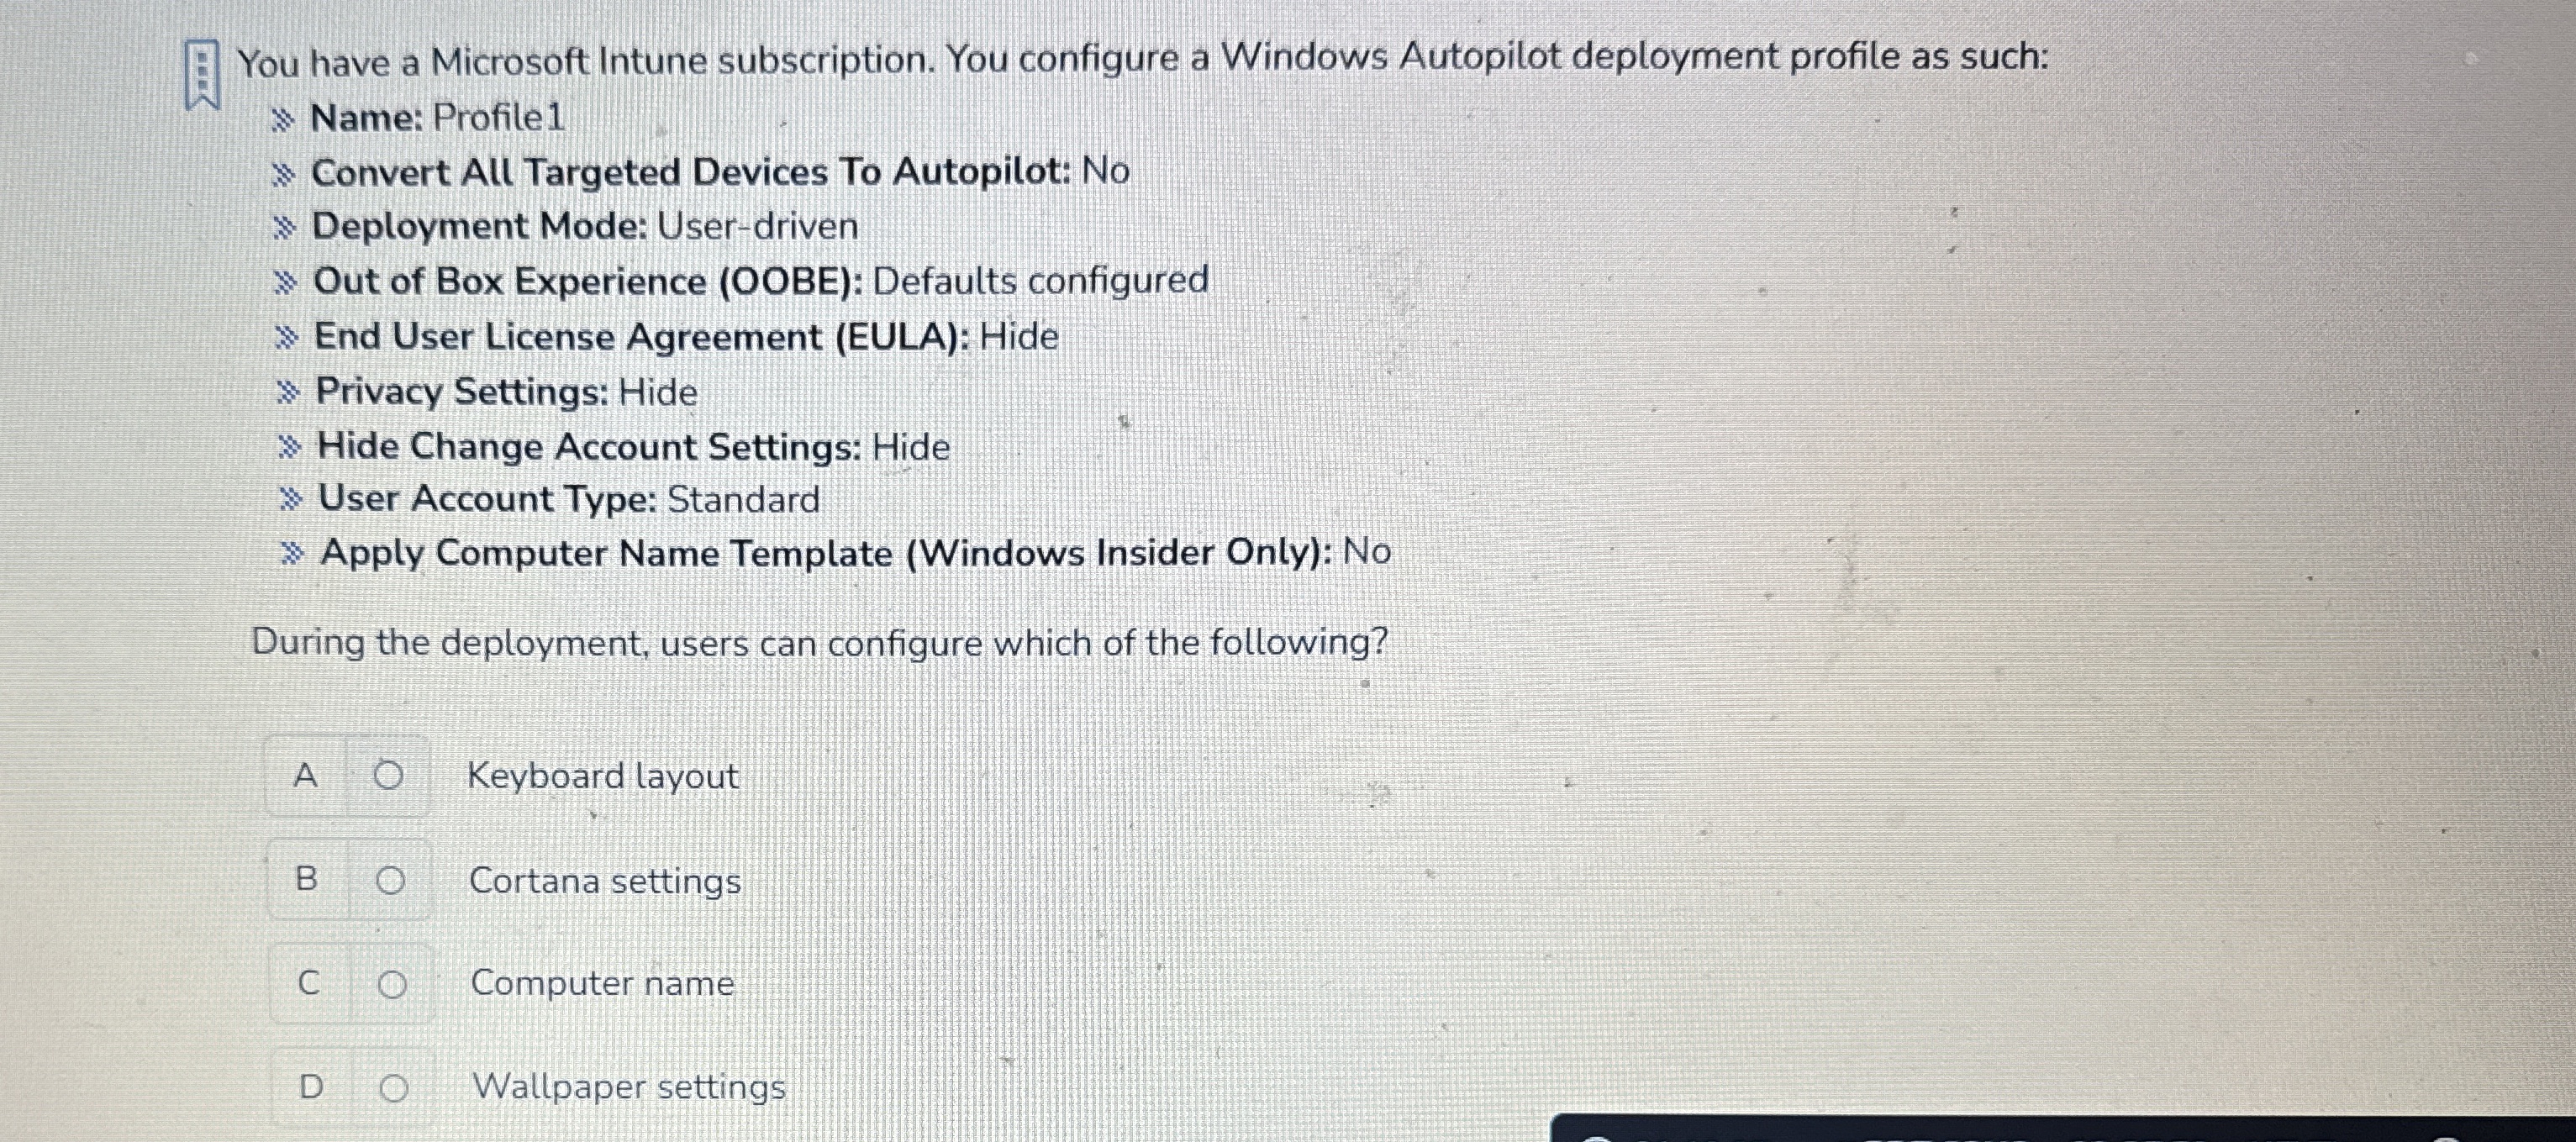
Task: Choose answer option B
Action: [308, 880]
